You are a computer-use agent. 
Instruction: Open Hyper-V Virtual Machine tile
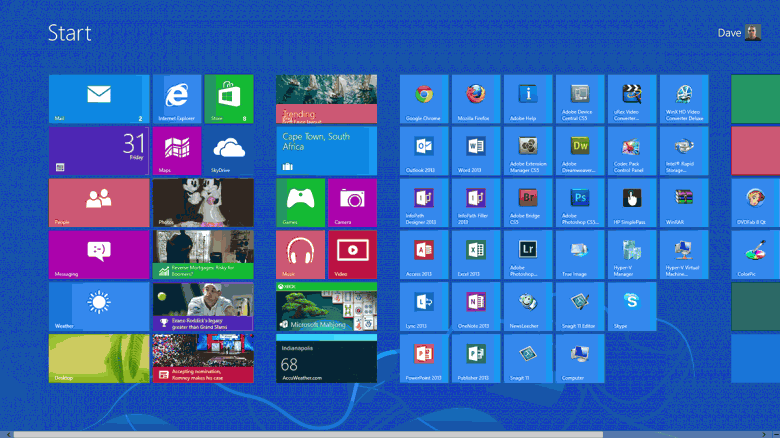684,255
